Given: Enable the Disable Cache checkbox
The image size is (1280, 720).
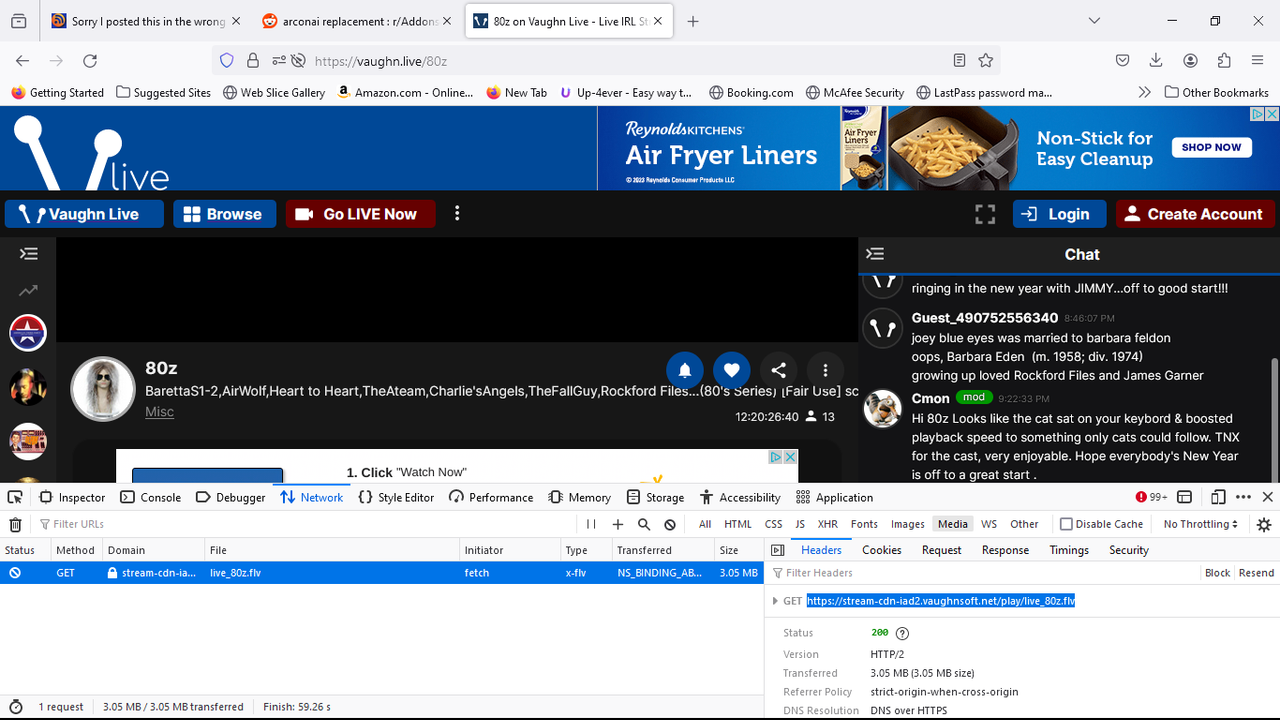Looking at the screenshot, I should pos(1066,524).
